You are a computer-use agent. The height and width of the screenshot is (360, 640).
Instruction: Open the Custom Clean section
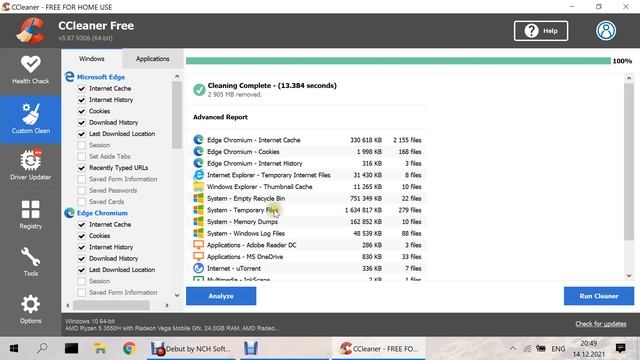31,119
